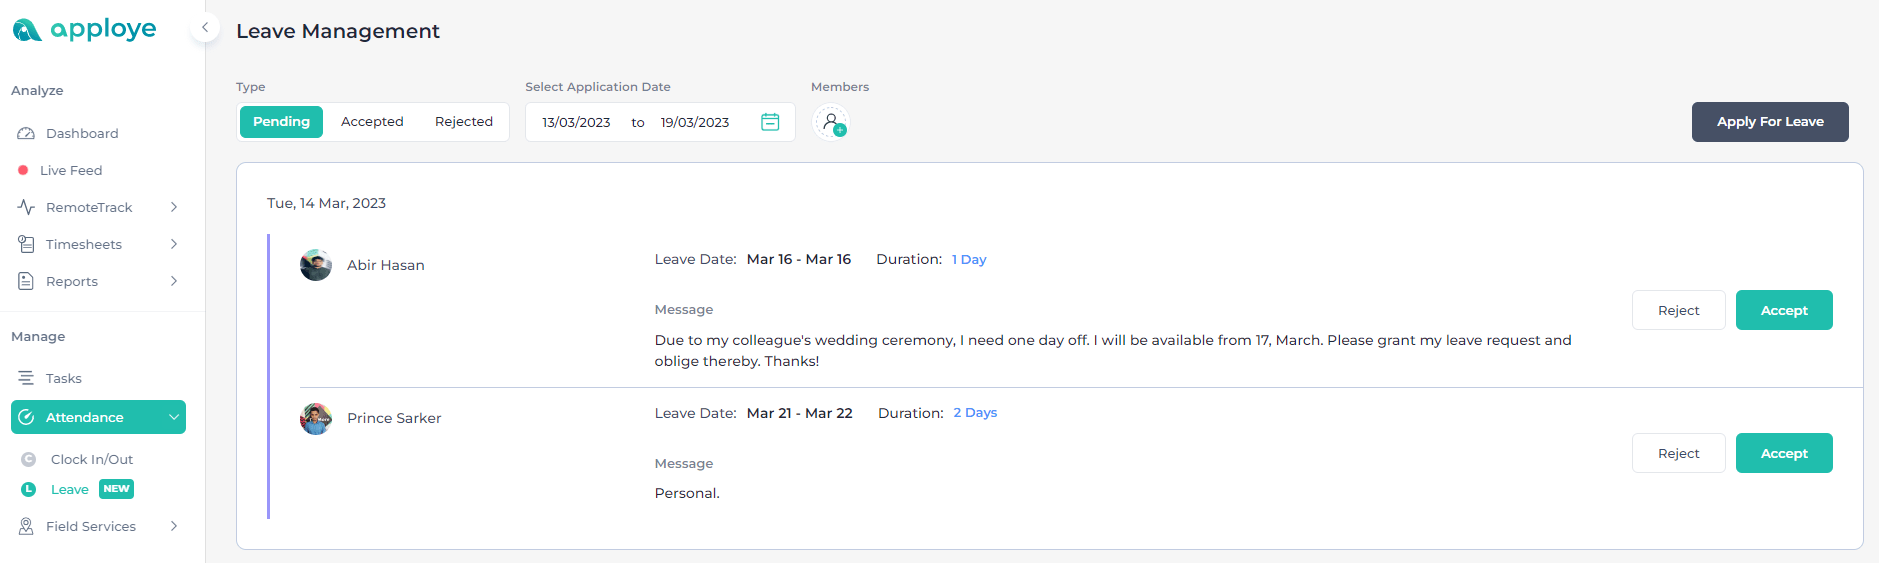Collapse the Attendance menu chevron

(174, 417)
